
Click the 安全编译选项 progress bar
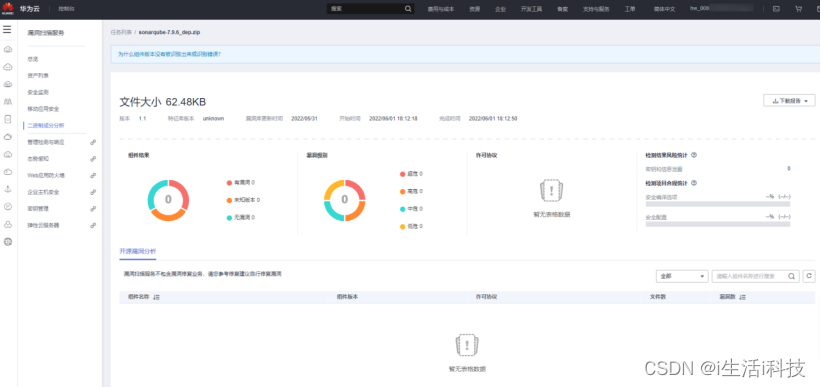[x=718, y=204]
